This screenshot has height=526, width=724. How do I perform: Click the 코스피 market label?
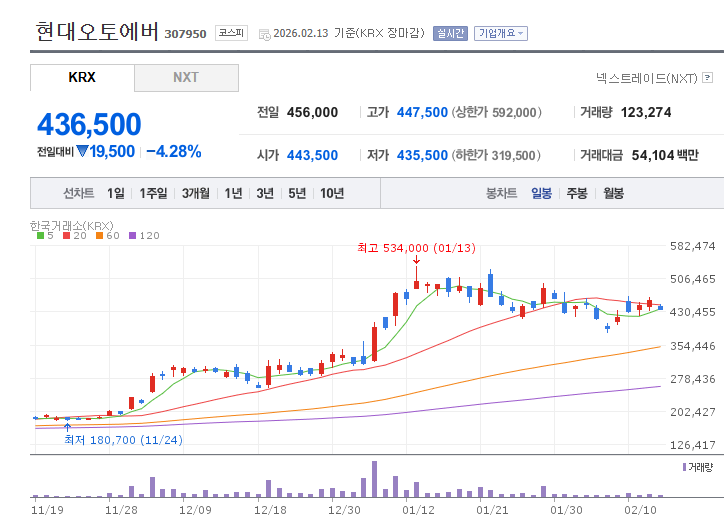pyautogui.click(x=231, y=33)
